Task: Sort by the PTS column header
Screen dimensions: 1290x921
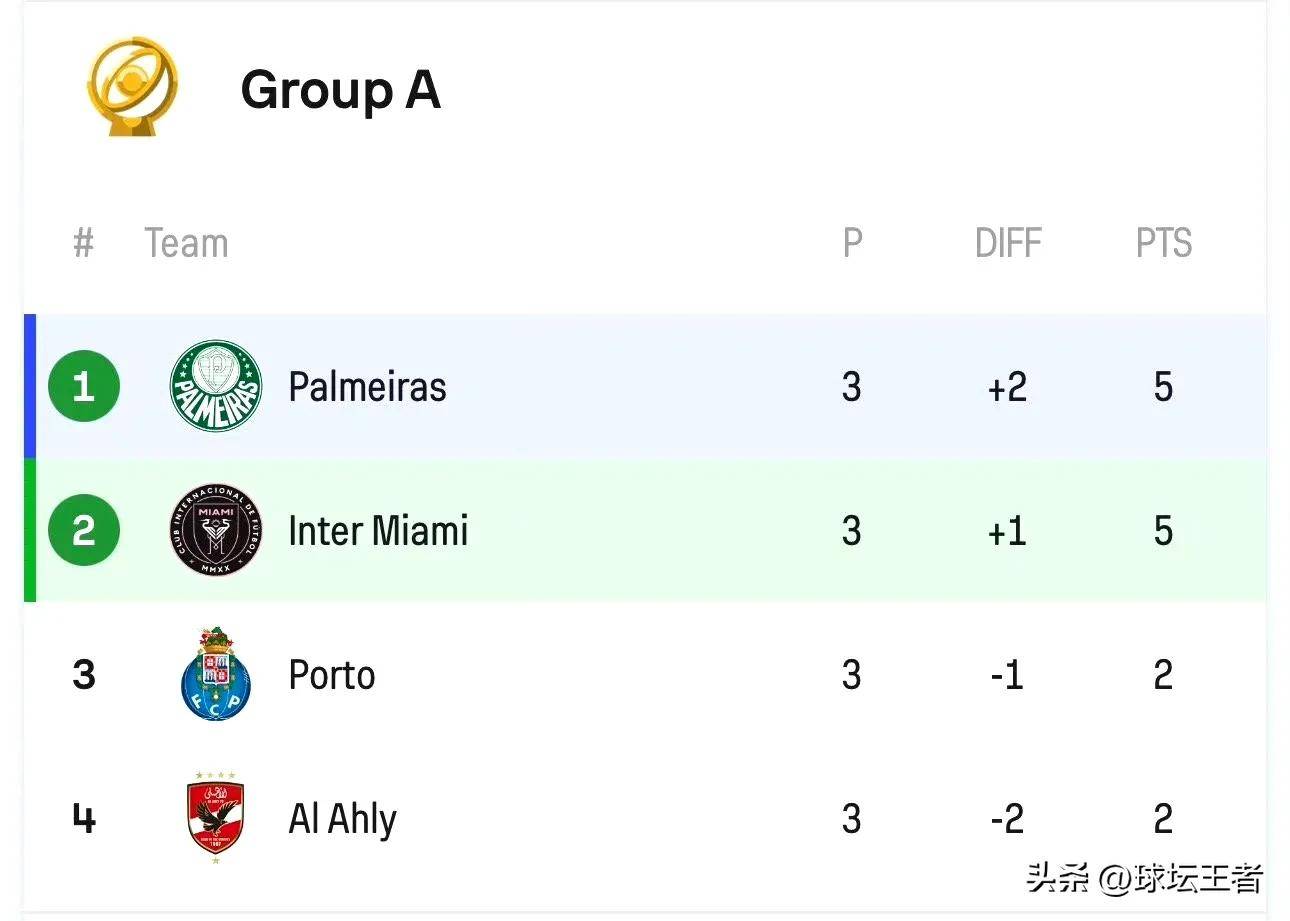Action: tap(1164, 243)
